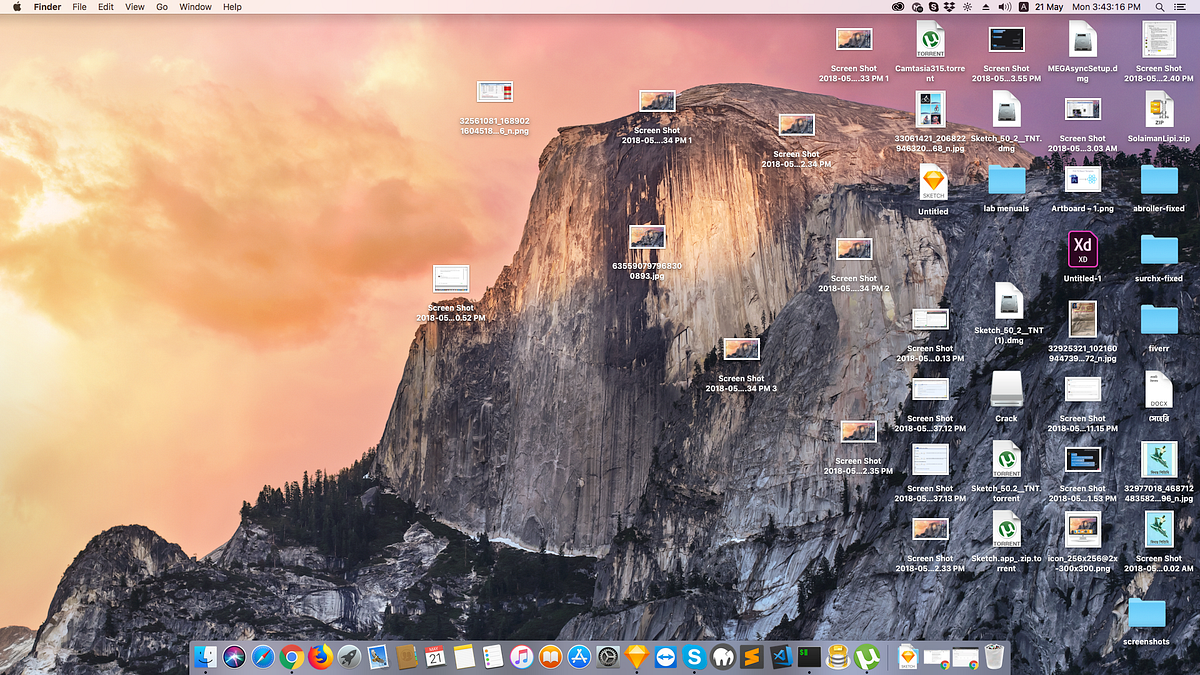Image resolution: width=1200 pixels, height=675 pixels.
Task: Launch Siri from the Dock
Action: (x=235, y=657)
